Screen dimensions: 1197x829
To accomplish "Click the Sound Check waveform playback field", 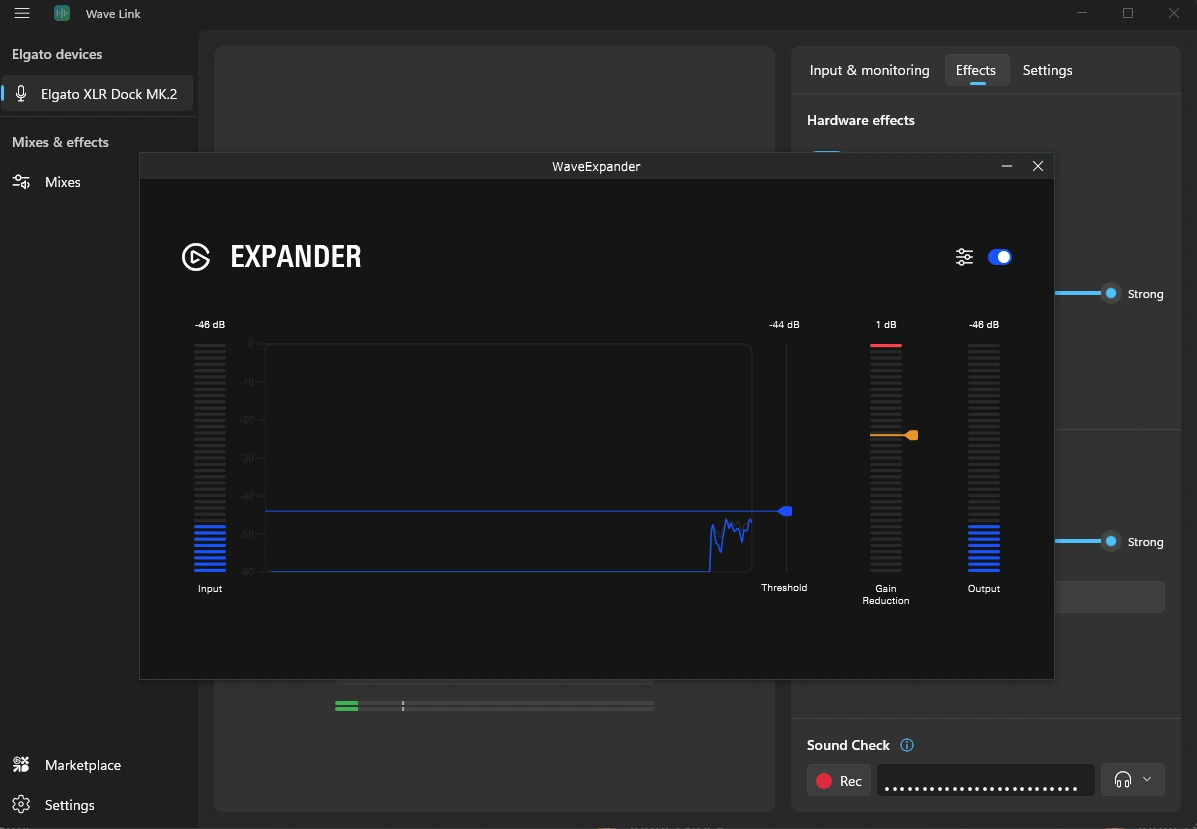I will (985, 780).
